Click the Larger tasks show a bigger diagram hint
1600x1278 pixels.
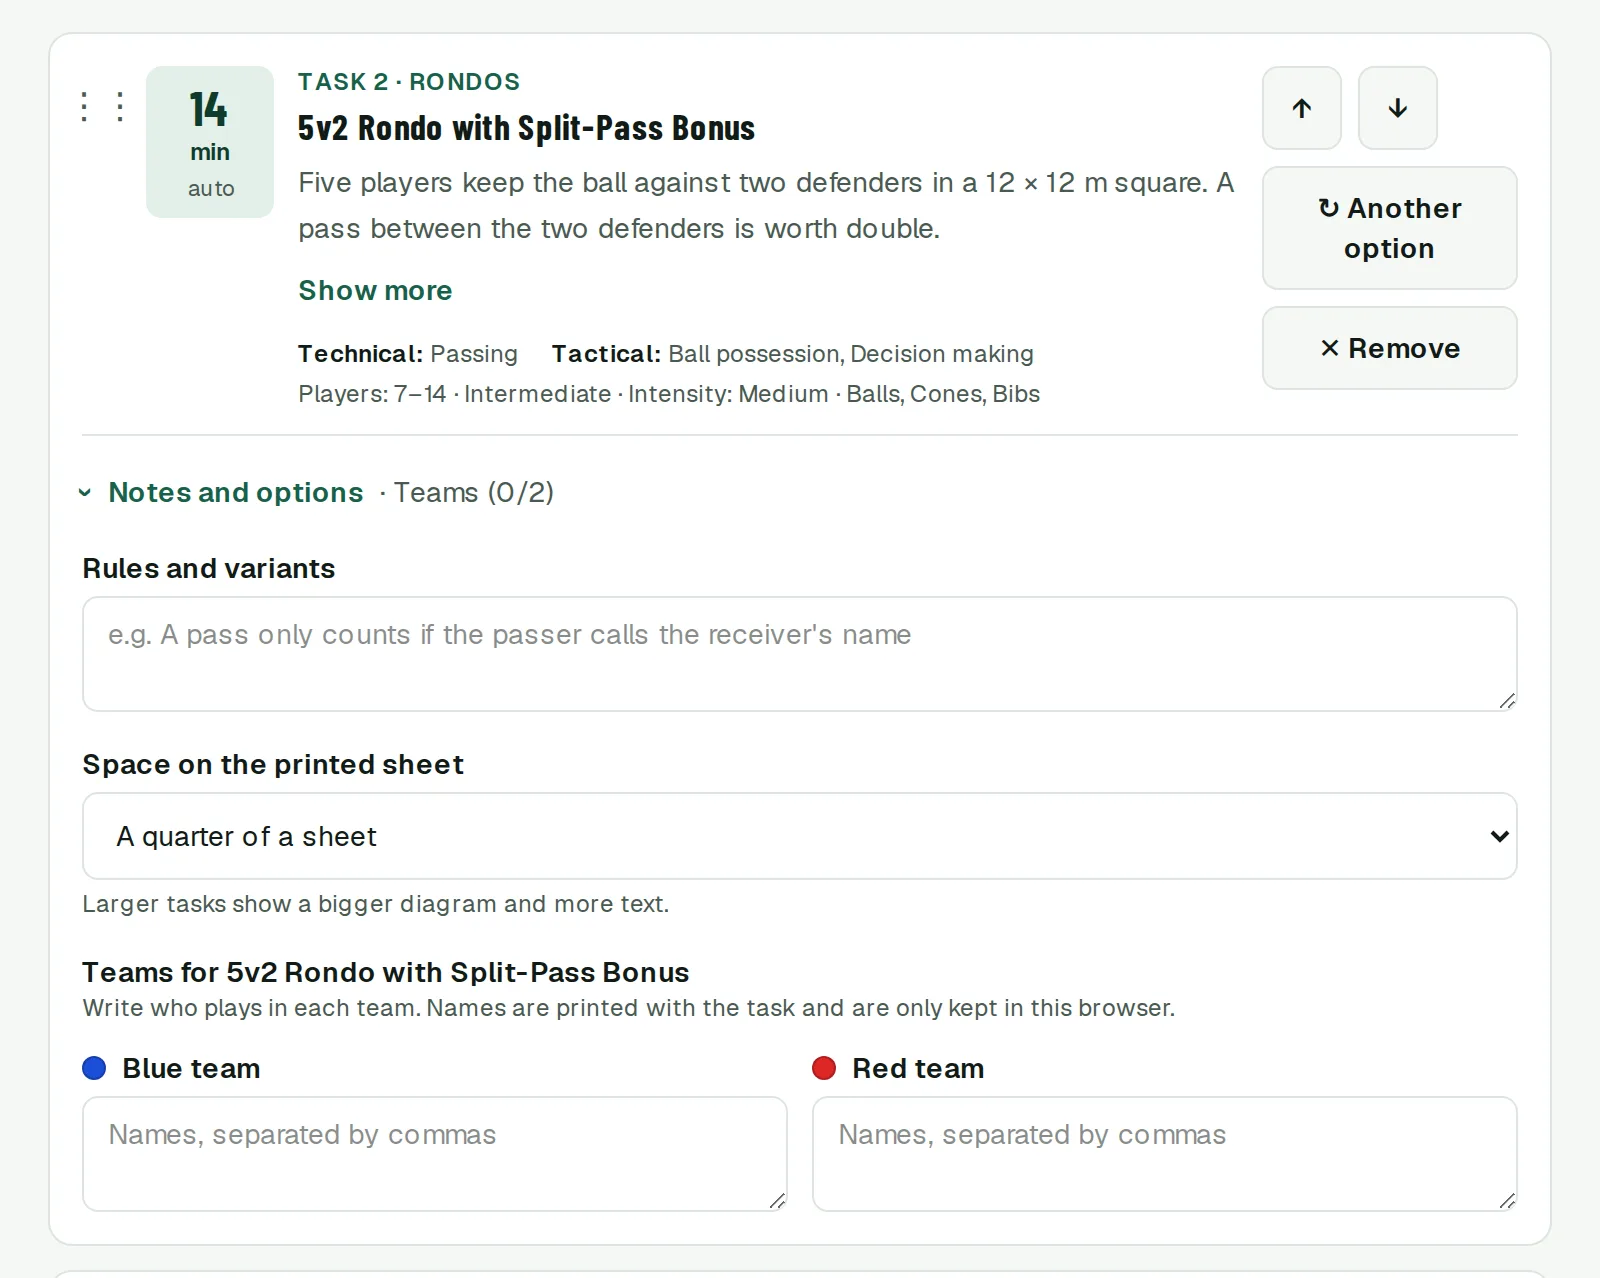[376, 904]
